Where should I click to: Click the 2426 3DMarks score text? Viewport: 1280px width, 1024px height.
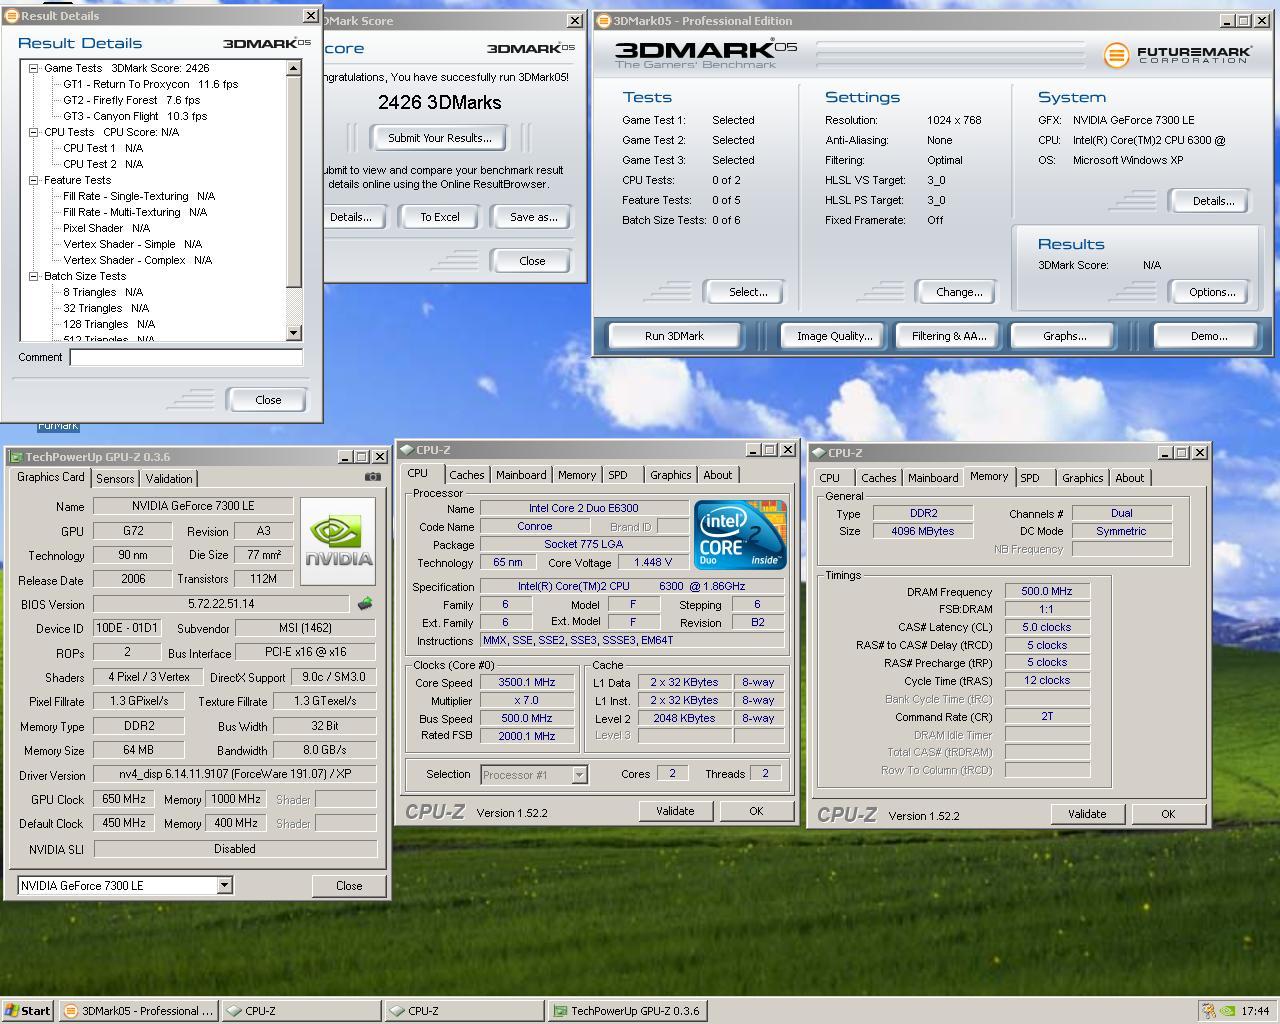[x=439, y=102]
